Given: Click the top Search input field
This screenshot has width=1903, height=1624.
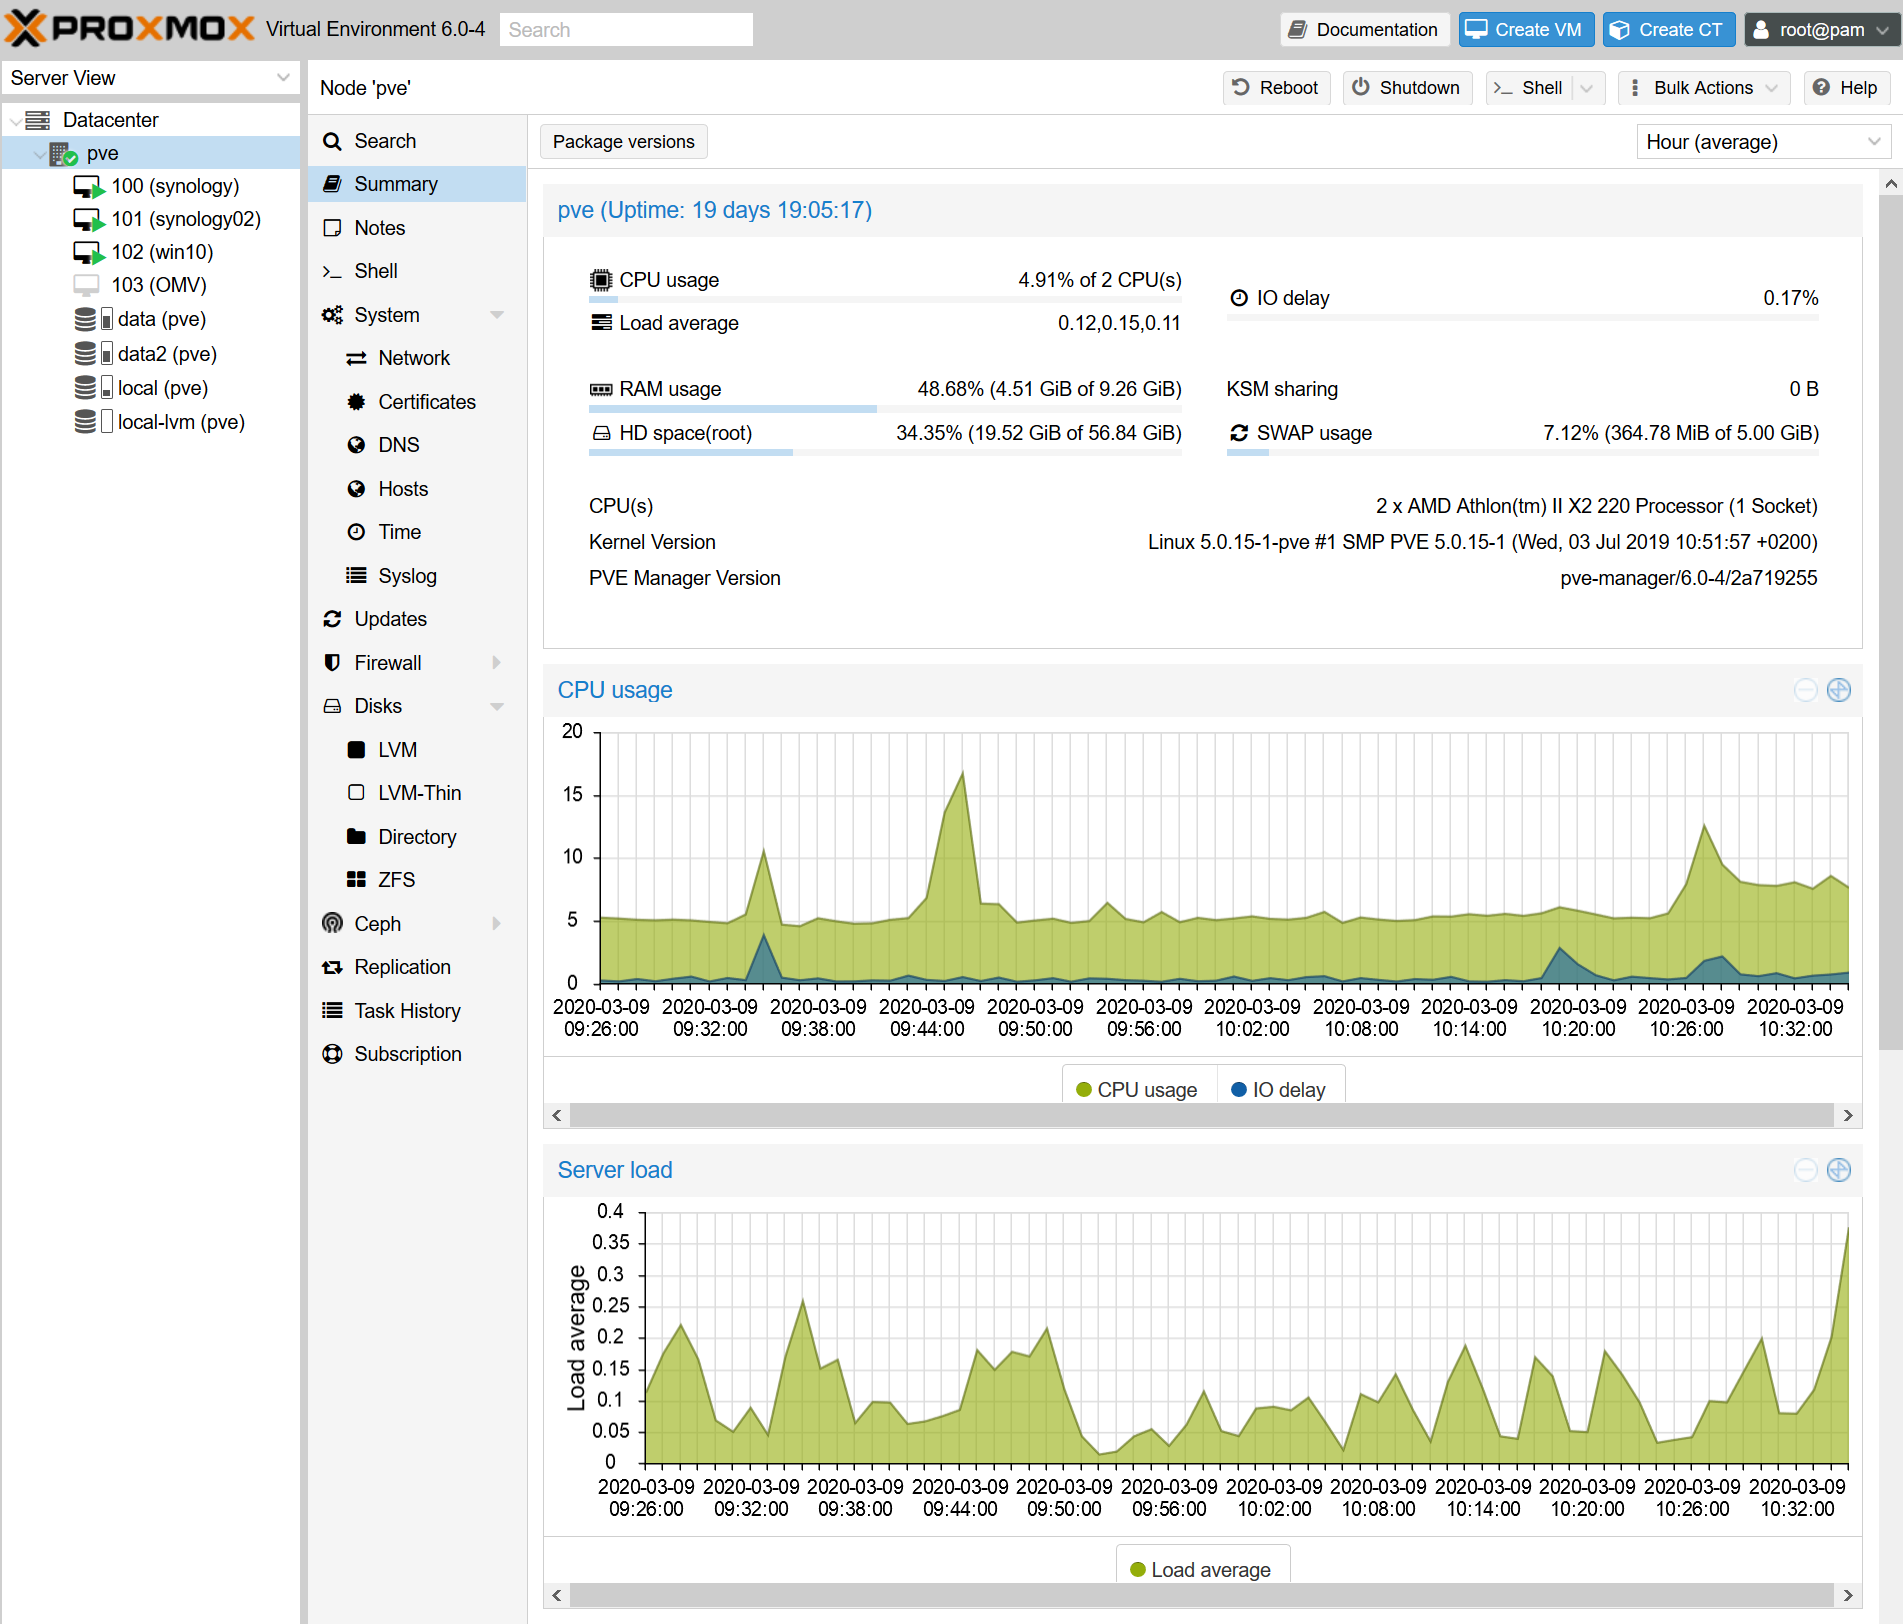Looking at the screenshot, I should (626, 30).
